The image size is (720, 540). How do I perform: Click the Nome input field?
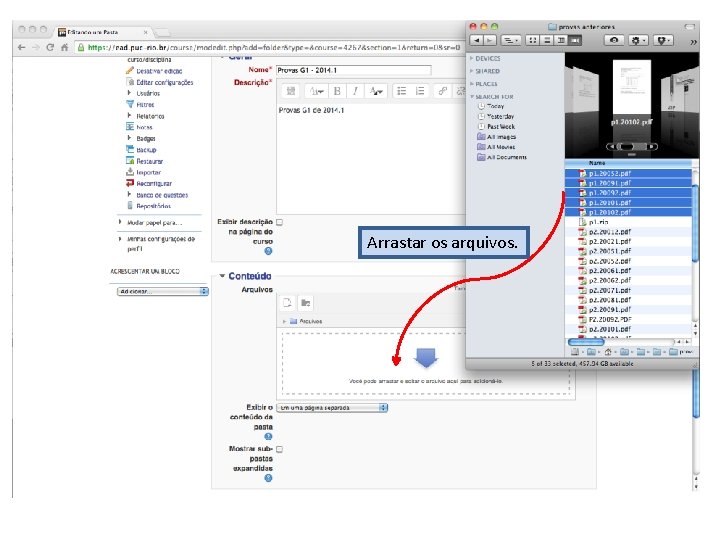coord(354,70)
